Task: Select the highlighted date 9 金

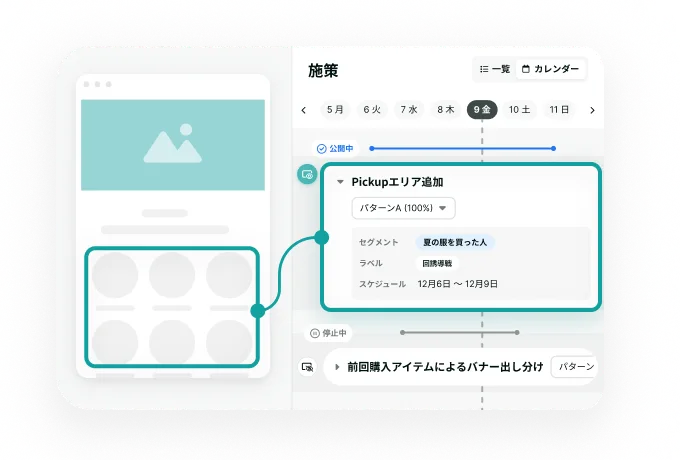Action: tap(482, 110)
